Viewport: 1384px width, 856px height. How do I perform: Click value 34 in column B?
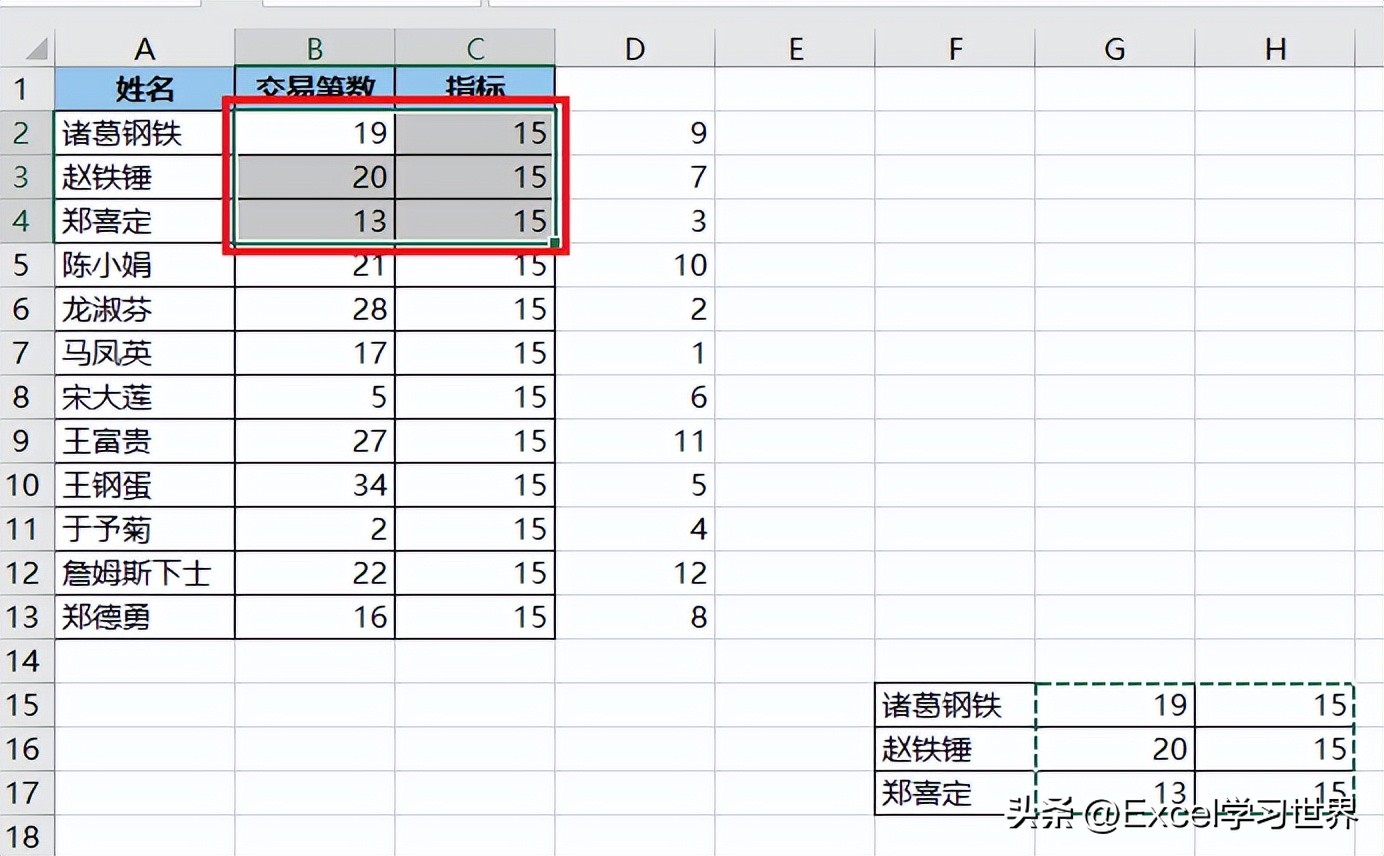pyautogui.click(x=315, y=485)
